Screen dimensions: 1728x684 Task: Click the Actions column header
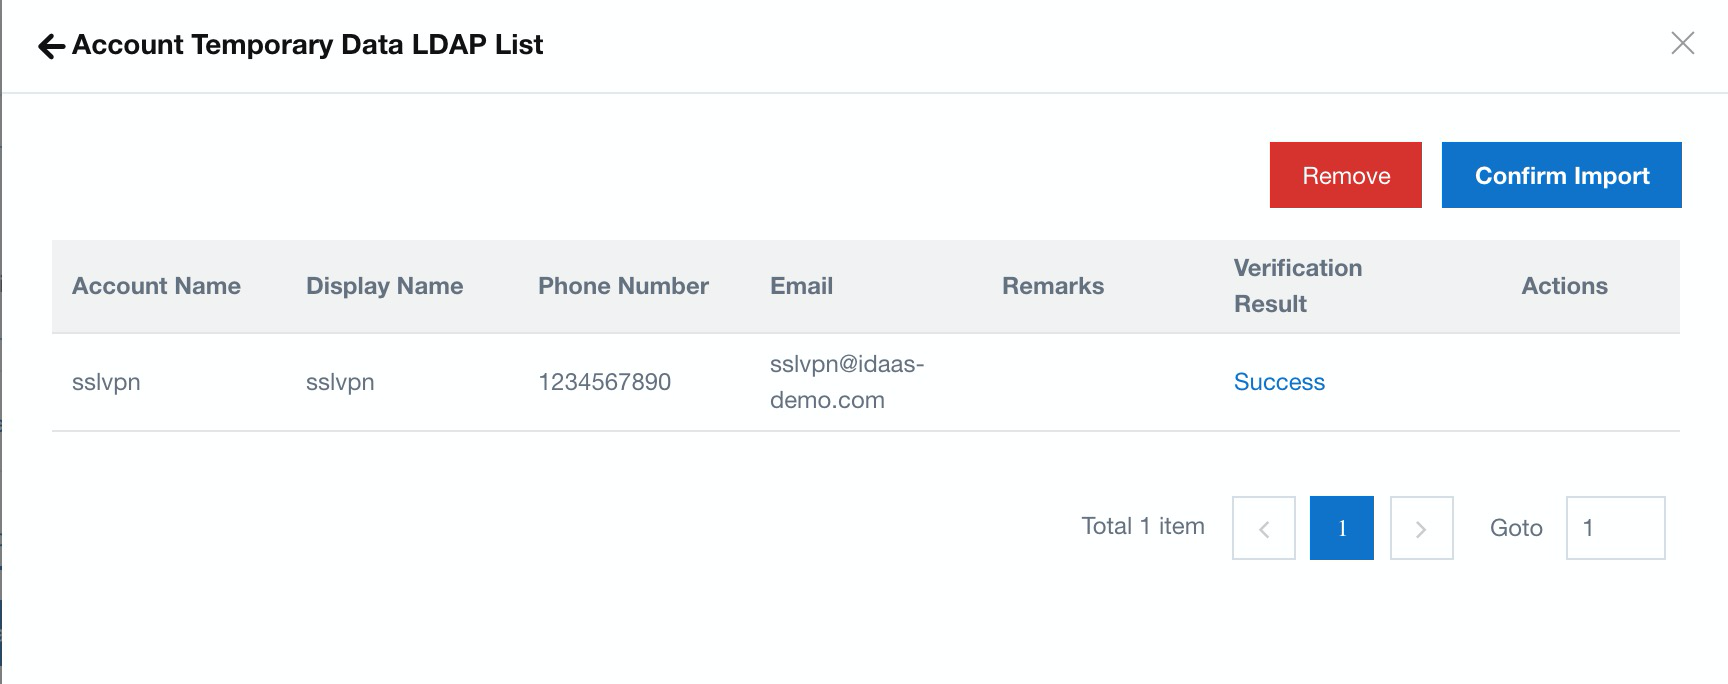[1564, 286]
